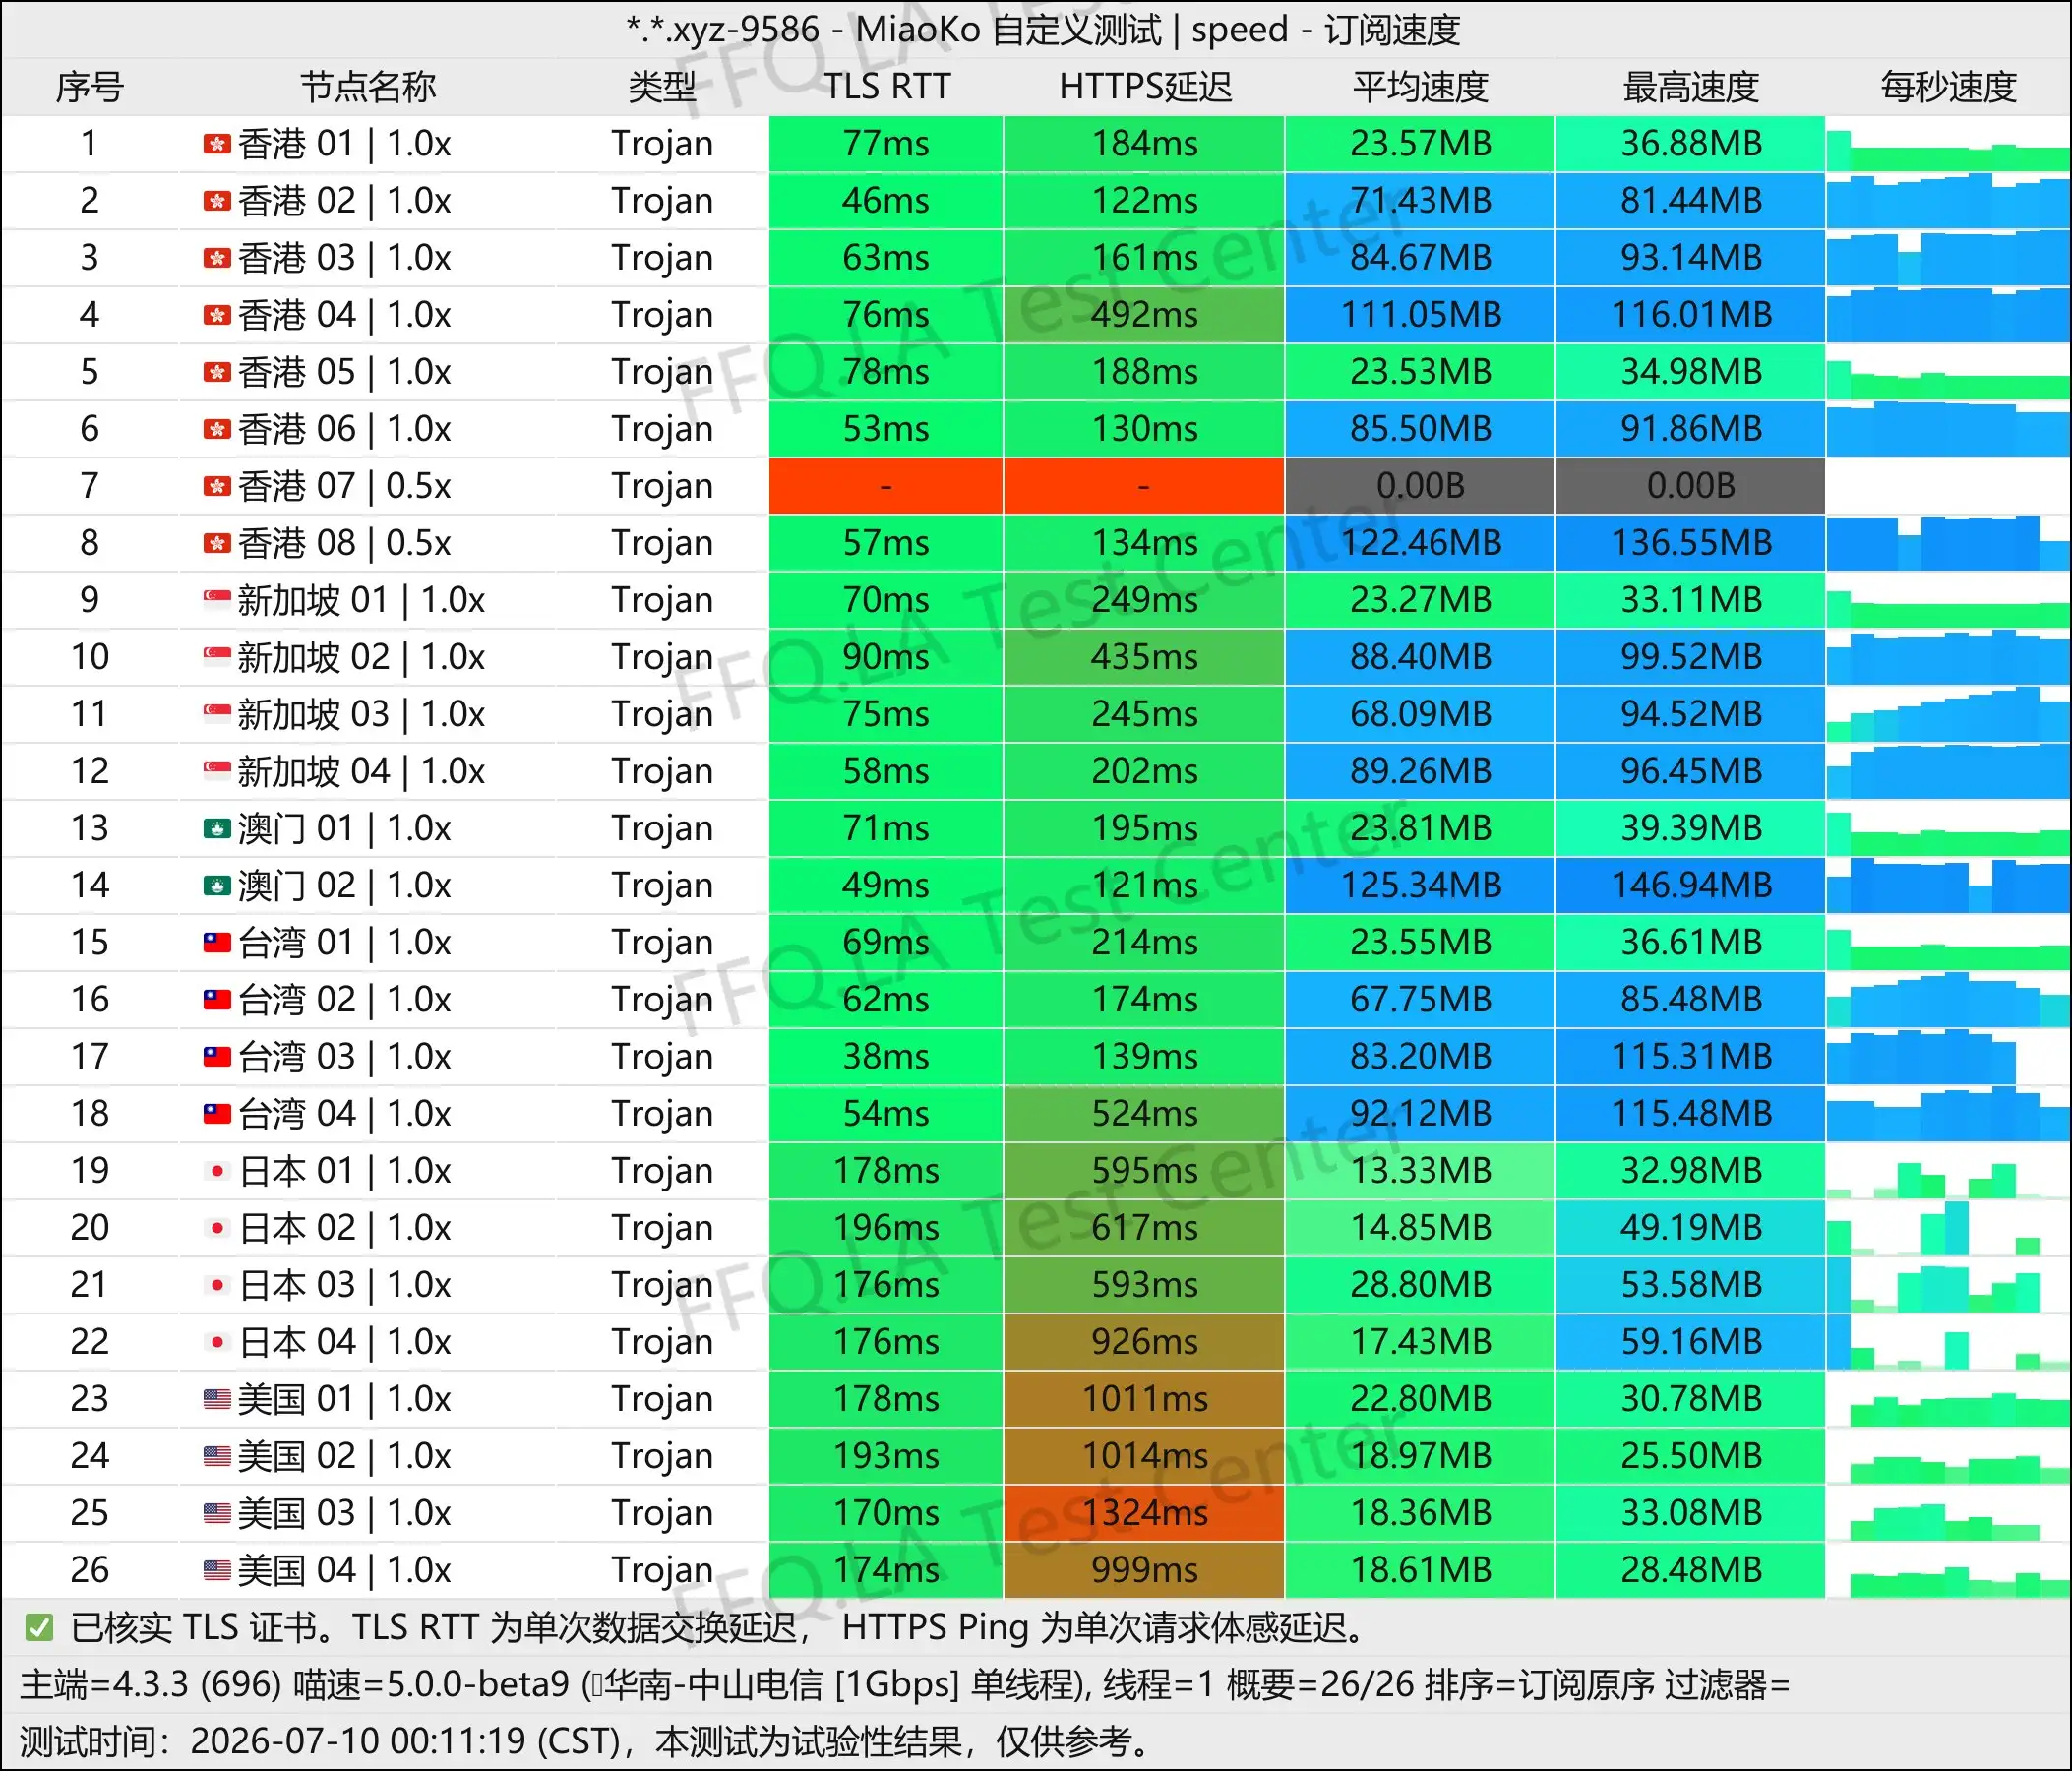Click the 111.05MB average speed cell
The image size is (2072, 1771).
coord(1420,315)
